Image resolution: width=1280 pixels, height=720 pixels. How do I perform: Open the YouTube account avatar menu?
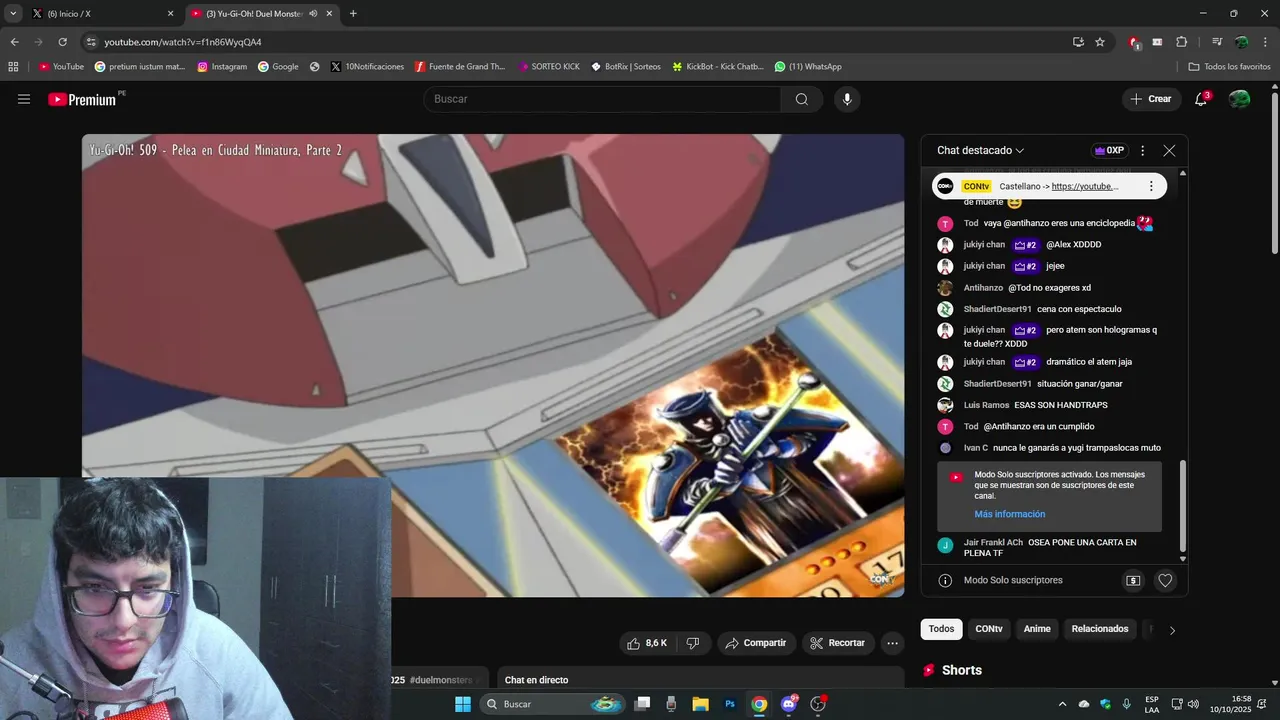tap(1239, 99)
